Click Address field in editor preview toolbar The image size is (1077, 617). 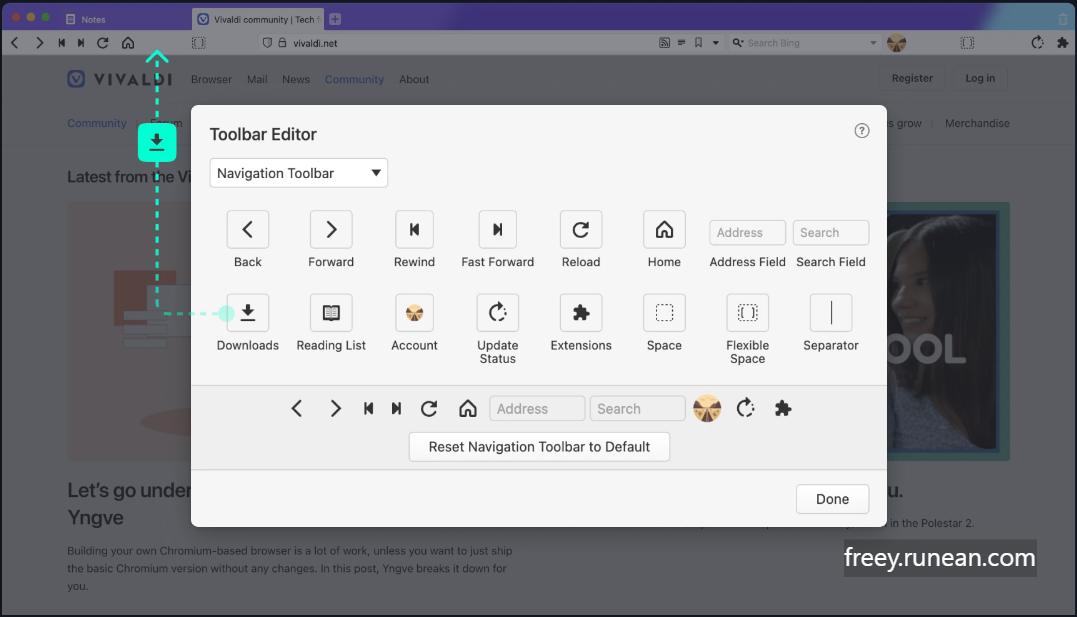tap(537, 409)
